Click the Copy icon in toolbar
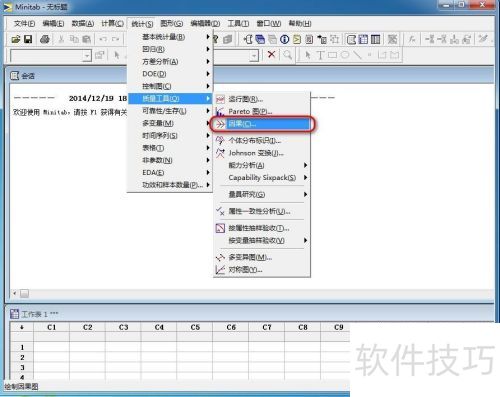500x397 pixels. click(x=74, y=39)
